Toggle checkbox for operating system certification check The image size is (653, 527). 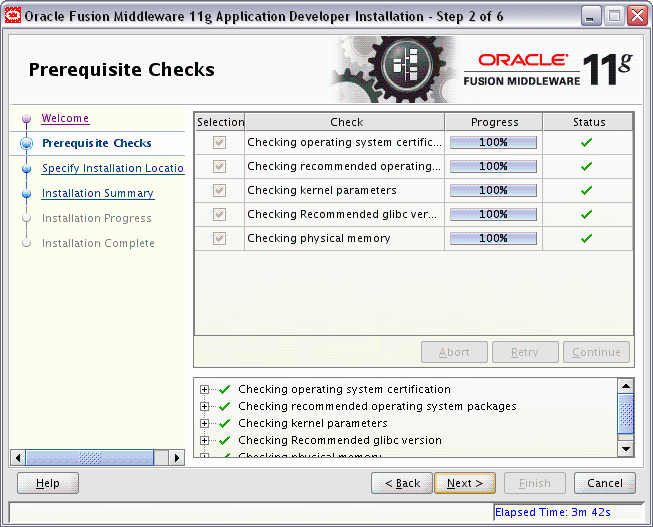pos(219,142)
